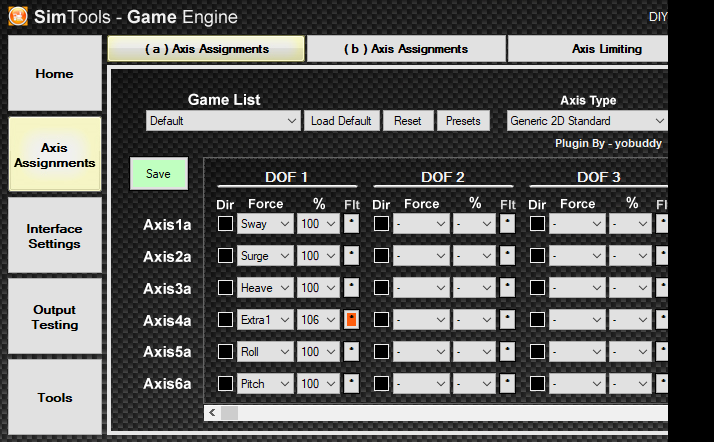The width and height of the screenshot is (714, 442).
Task: Click the Flt filter button for Axis4a DOF 2
Action: (507, 320)
